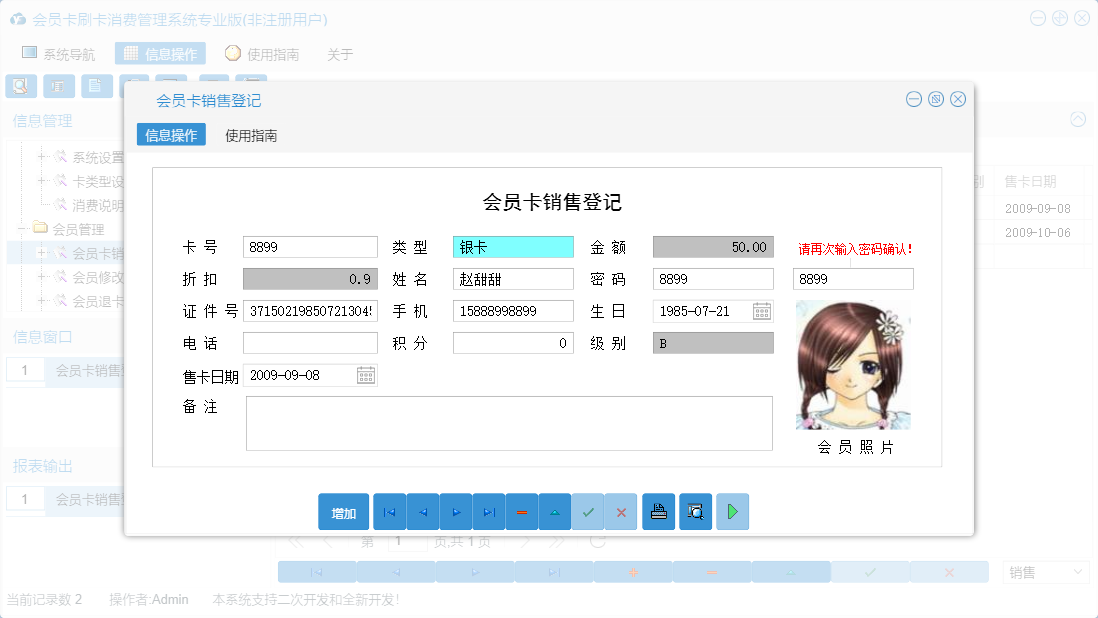This screenshot has height=618, width=1098.
Task: Click the print icon in the dialog toolbar
Action: (658, 511)
